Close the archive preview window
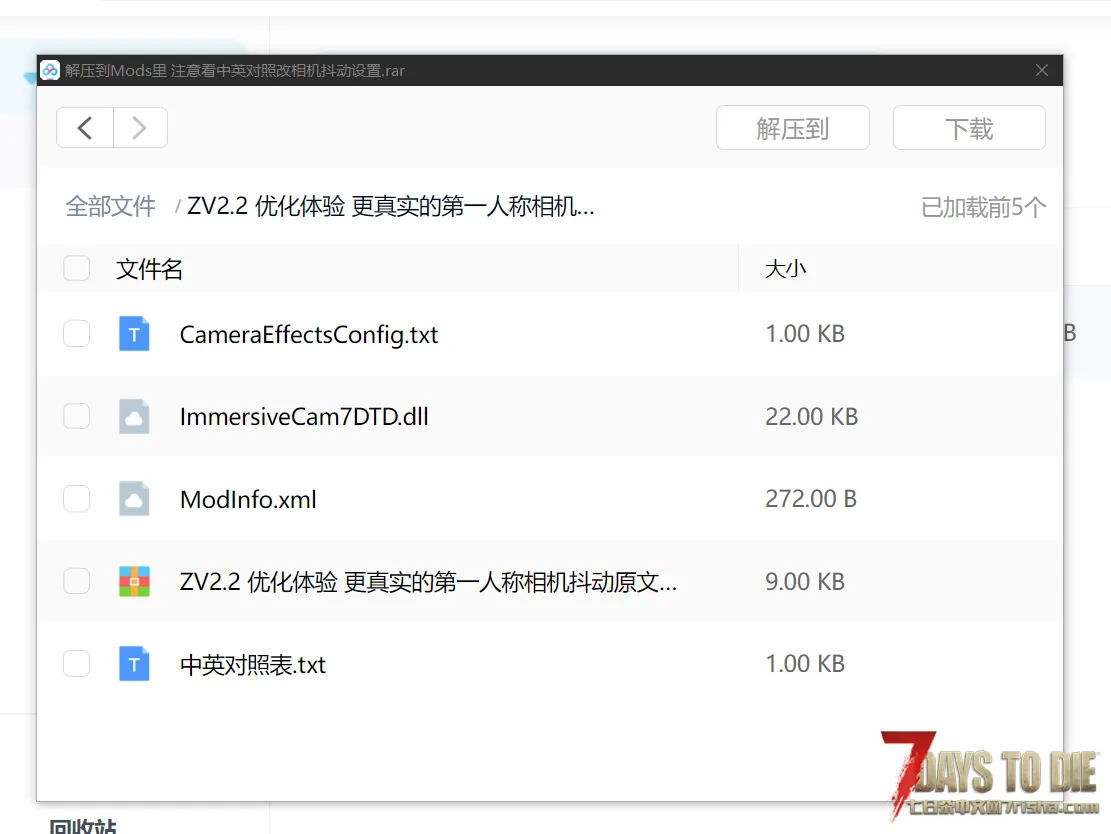 1042,71
